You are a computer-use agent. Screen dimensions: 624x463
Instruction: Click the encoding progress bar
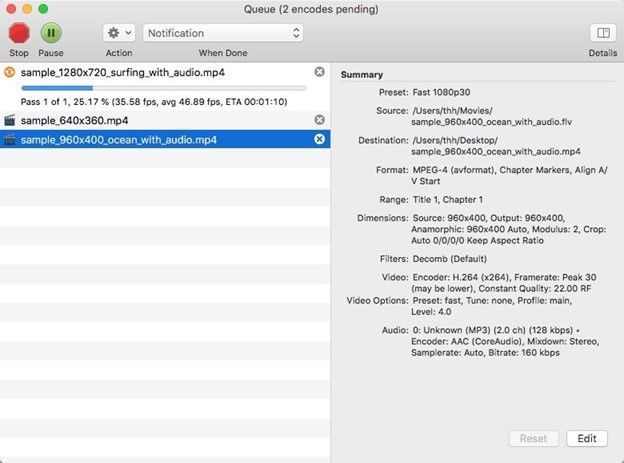[163, 88]
